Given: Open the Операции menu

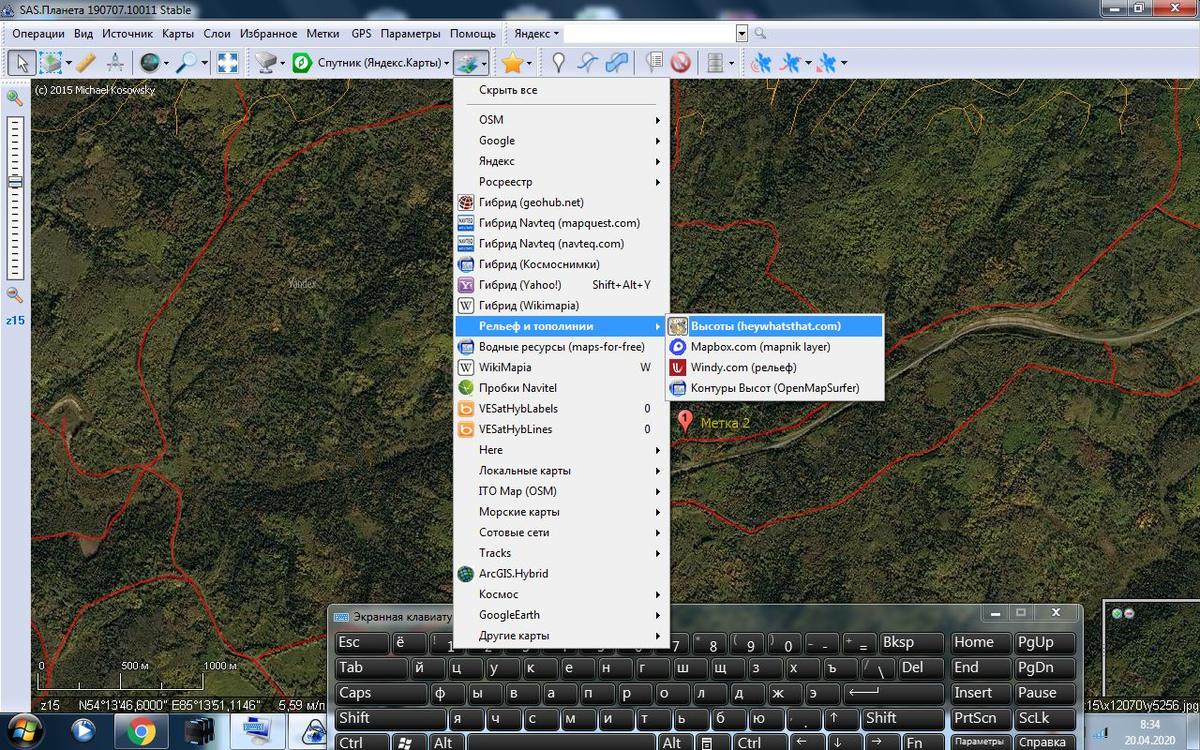Looking at the screenshot, I should pyautogui.click(x=38, y=33).
